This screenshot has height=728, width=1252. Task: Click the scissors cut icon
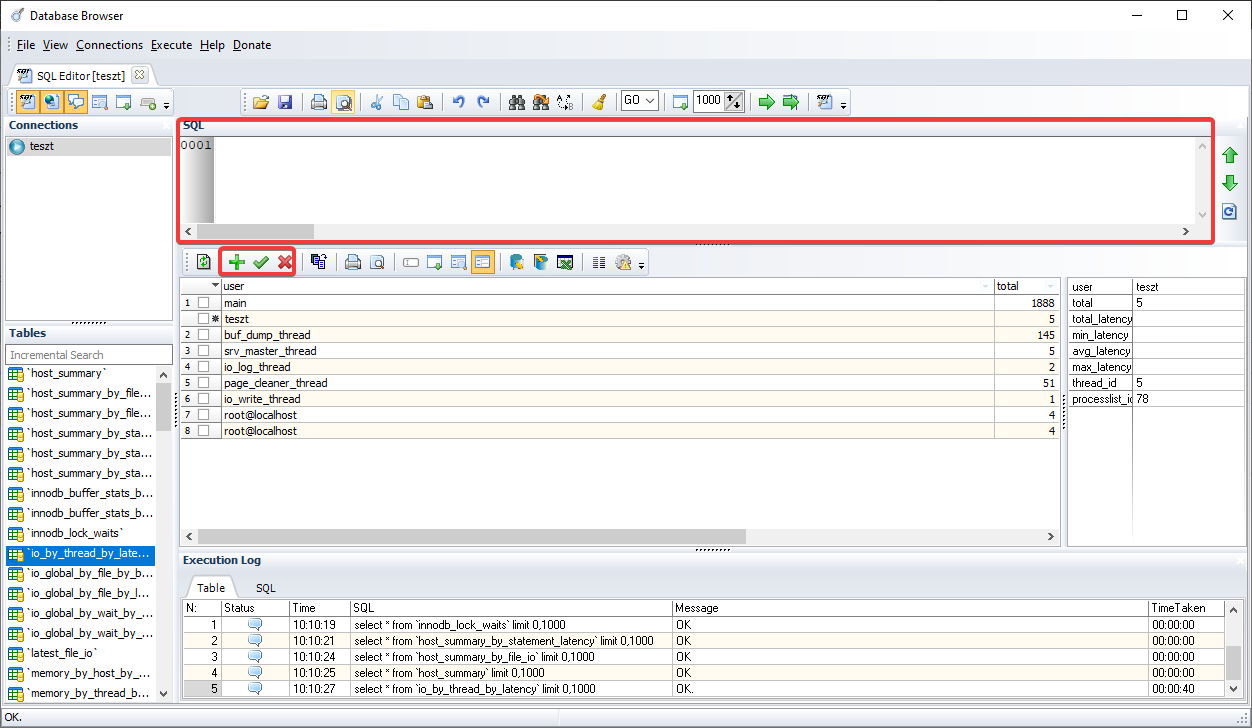377,102
